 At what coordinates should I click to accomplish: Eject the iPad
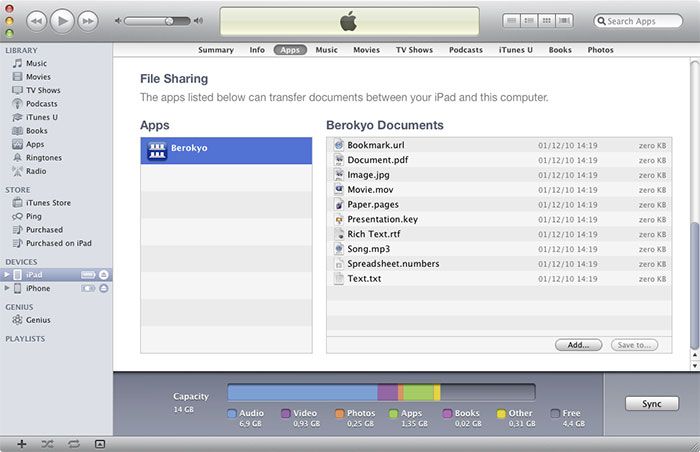coord(104,275)
